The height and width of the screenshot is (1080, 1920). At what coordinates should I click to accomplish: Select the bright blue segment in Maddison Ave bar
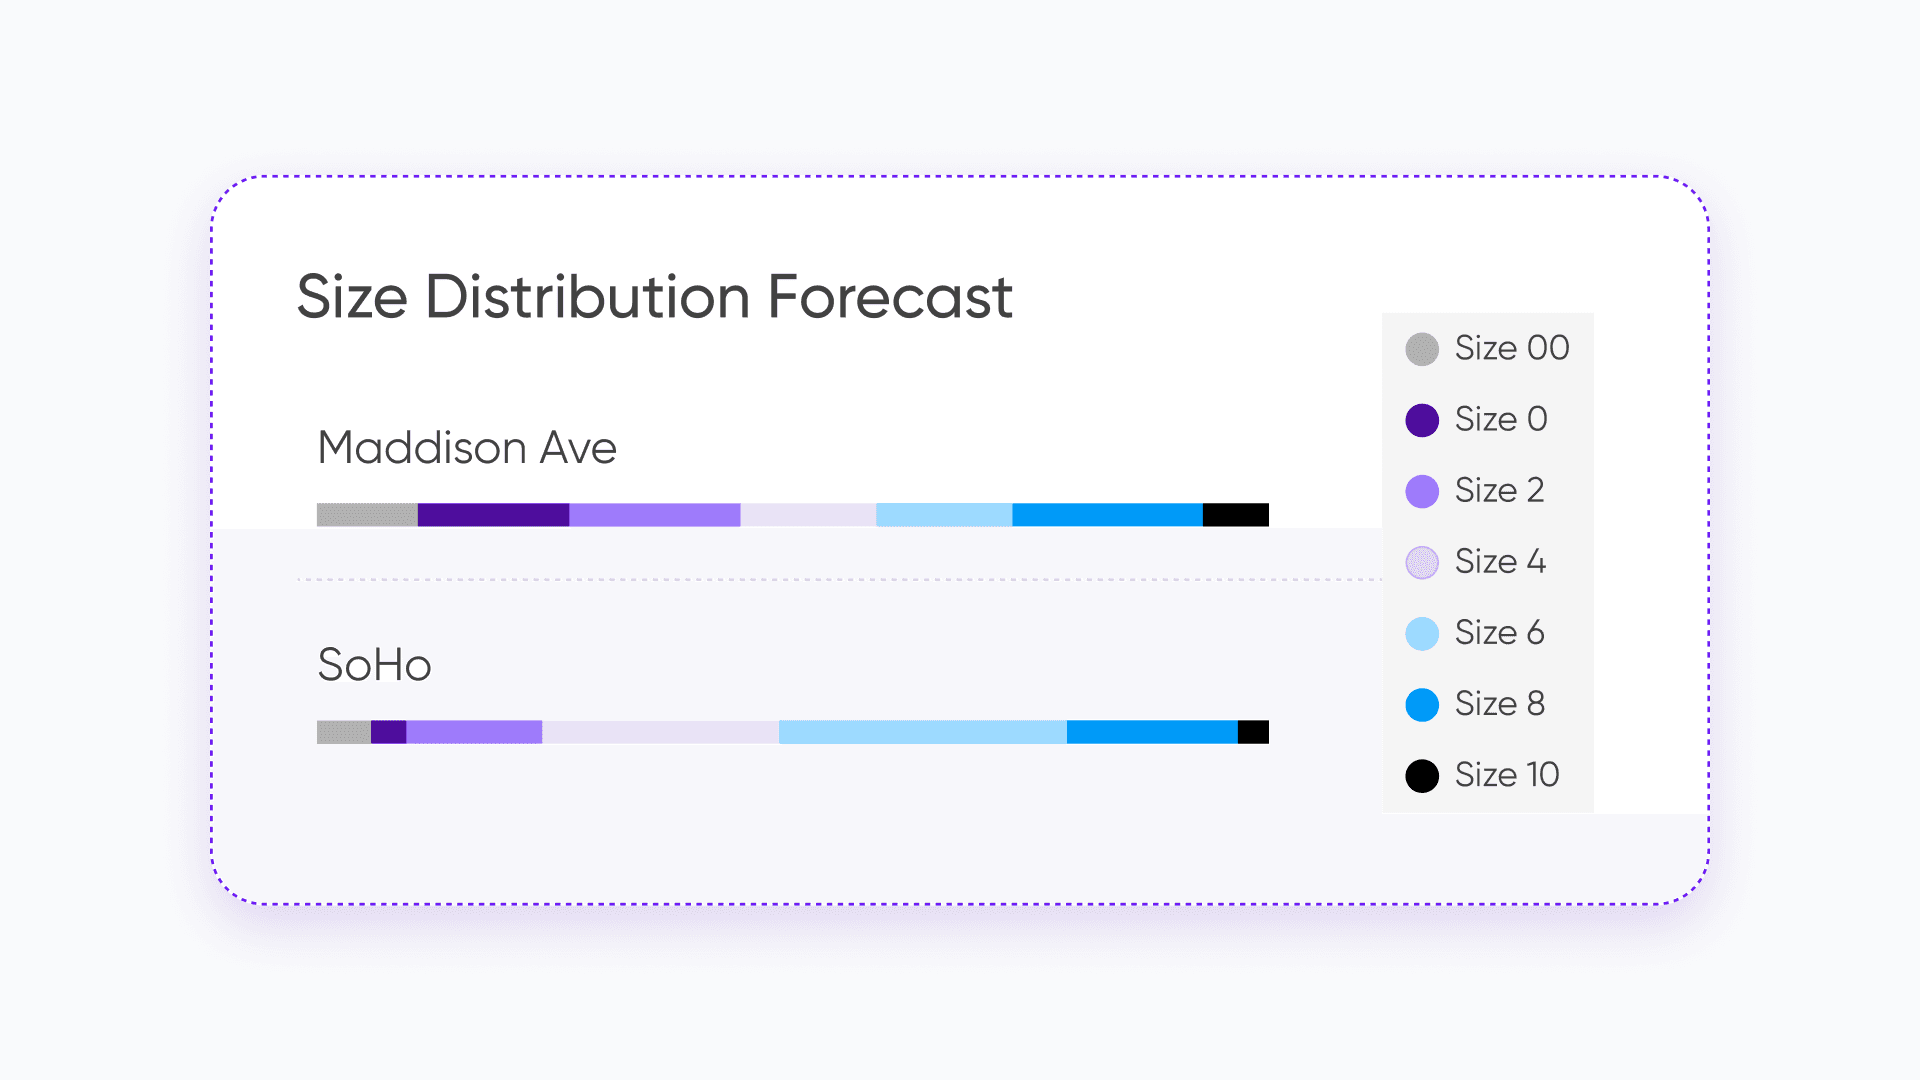[x=1107, y=515]
